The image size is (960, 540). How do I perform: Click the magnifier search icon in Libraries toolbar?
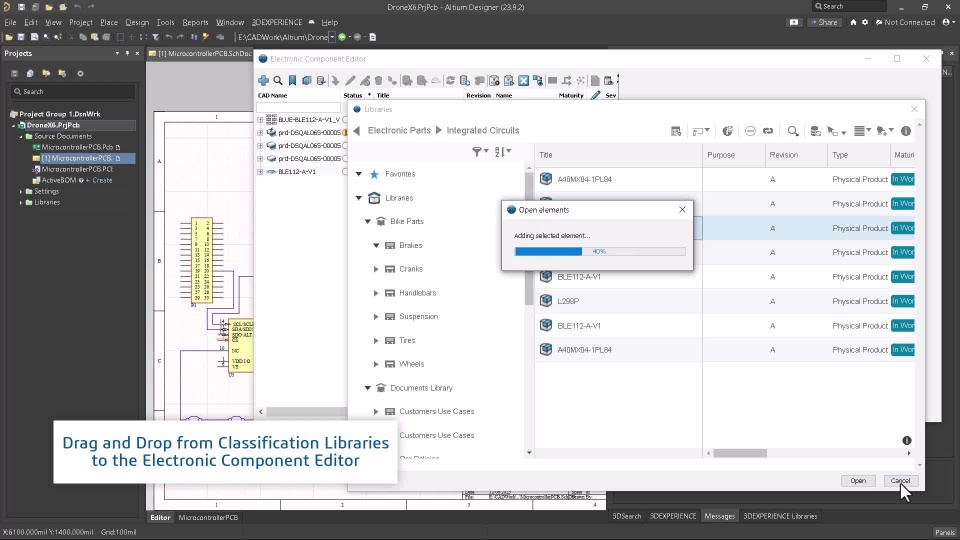click(793, 131)
